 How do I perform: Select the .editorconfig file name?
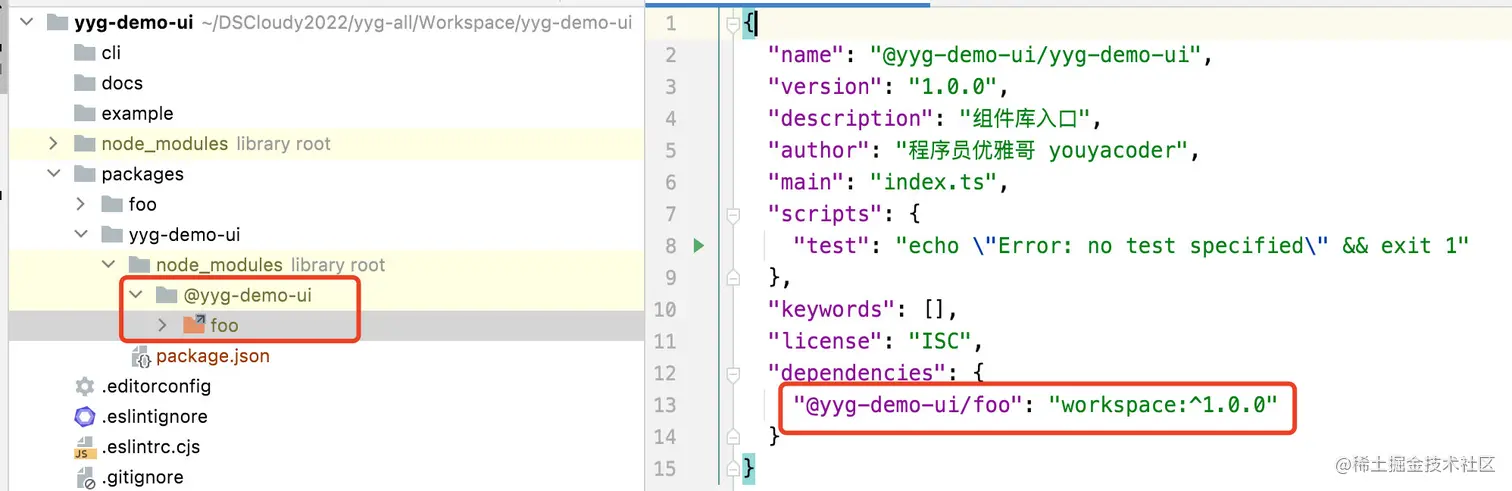(156, 386)
